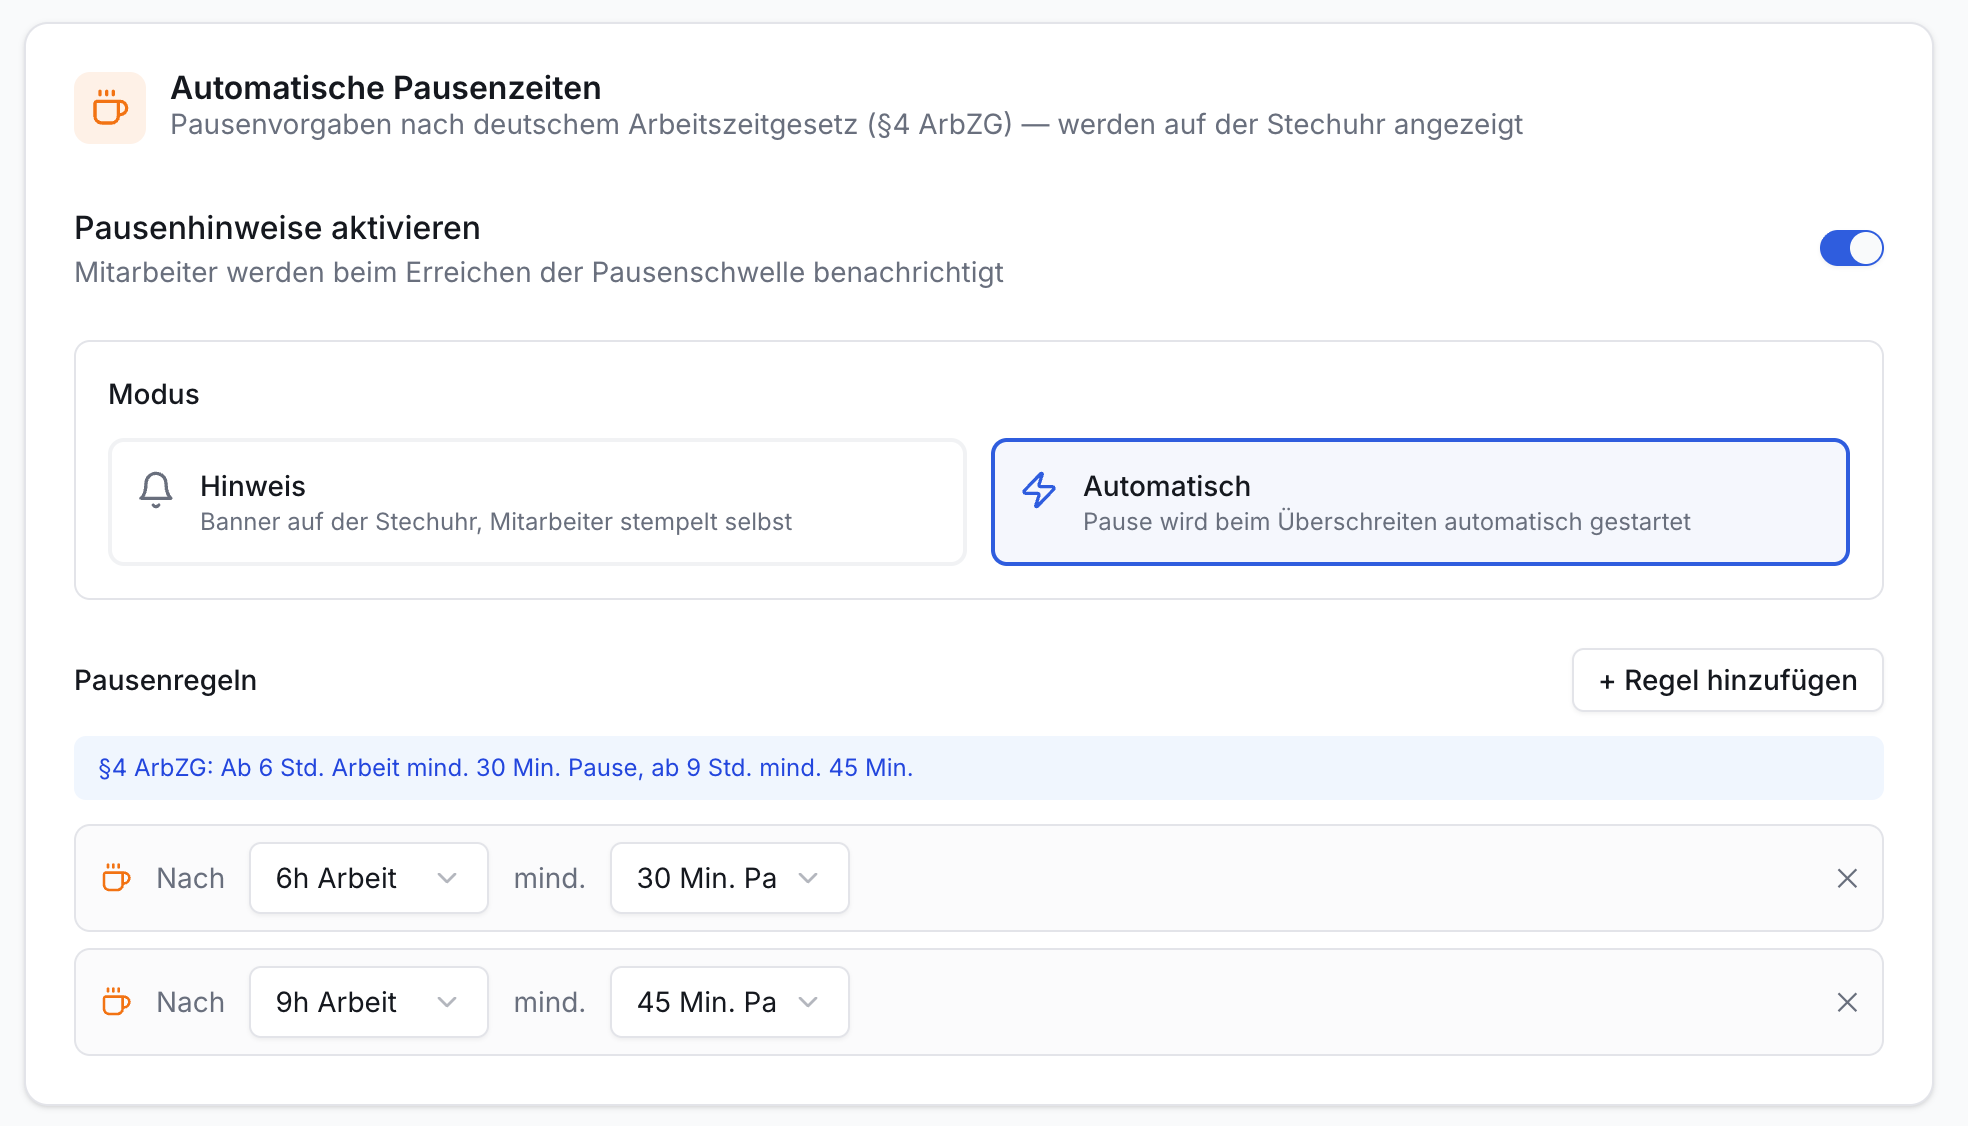Image resolution: width=1968 pixels, height=1126 pixels.
Task: Click the Pausenhinweise aktivieren label
Action: 278,228
